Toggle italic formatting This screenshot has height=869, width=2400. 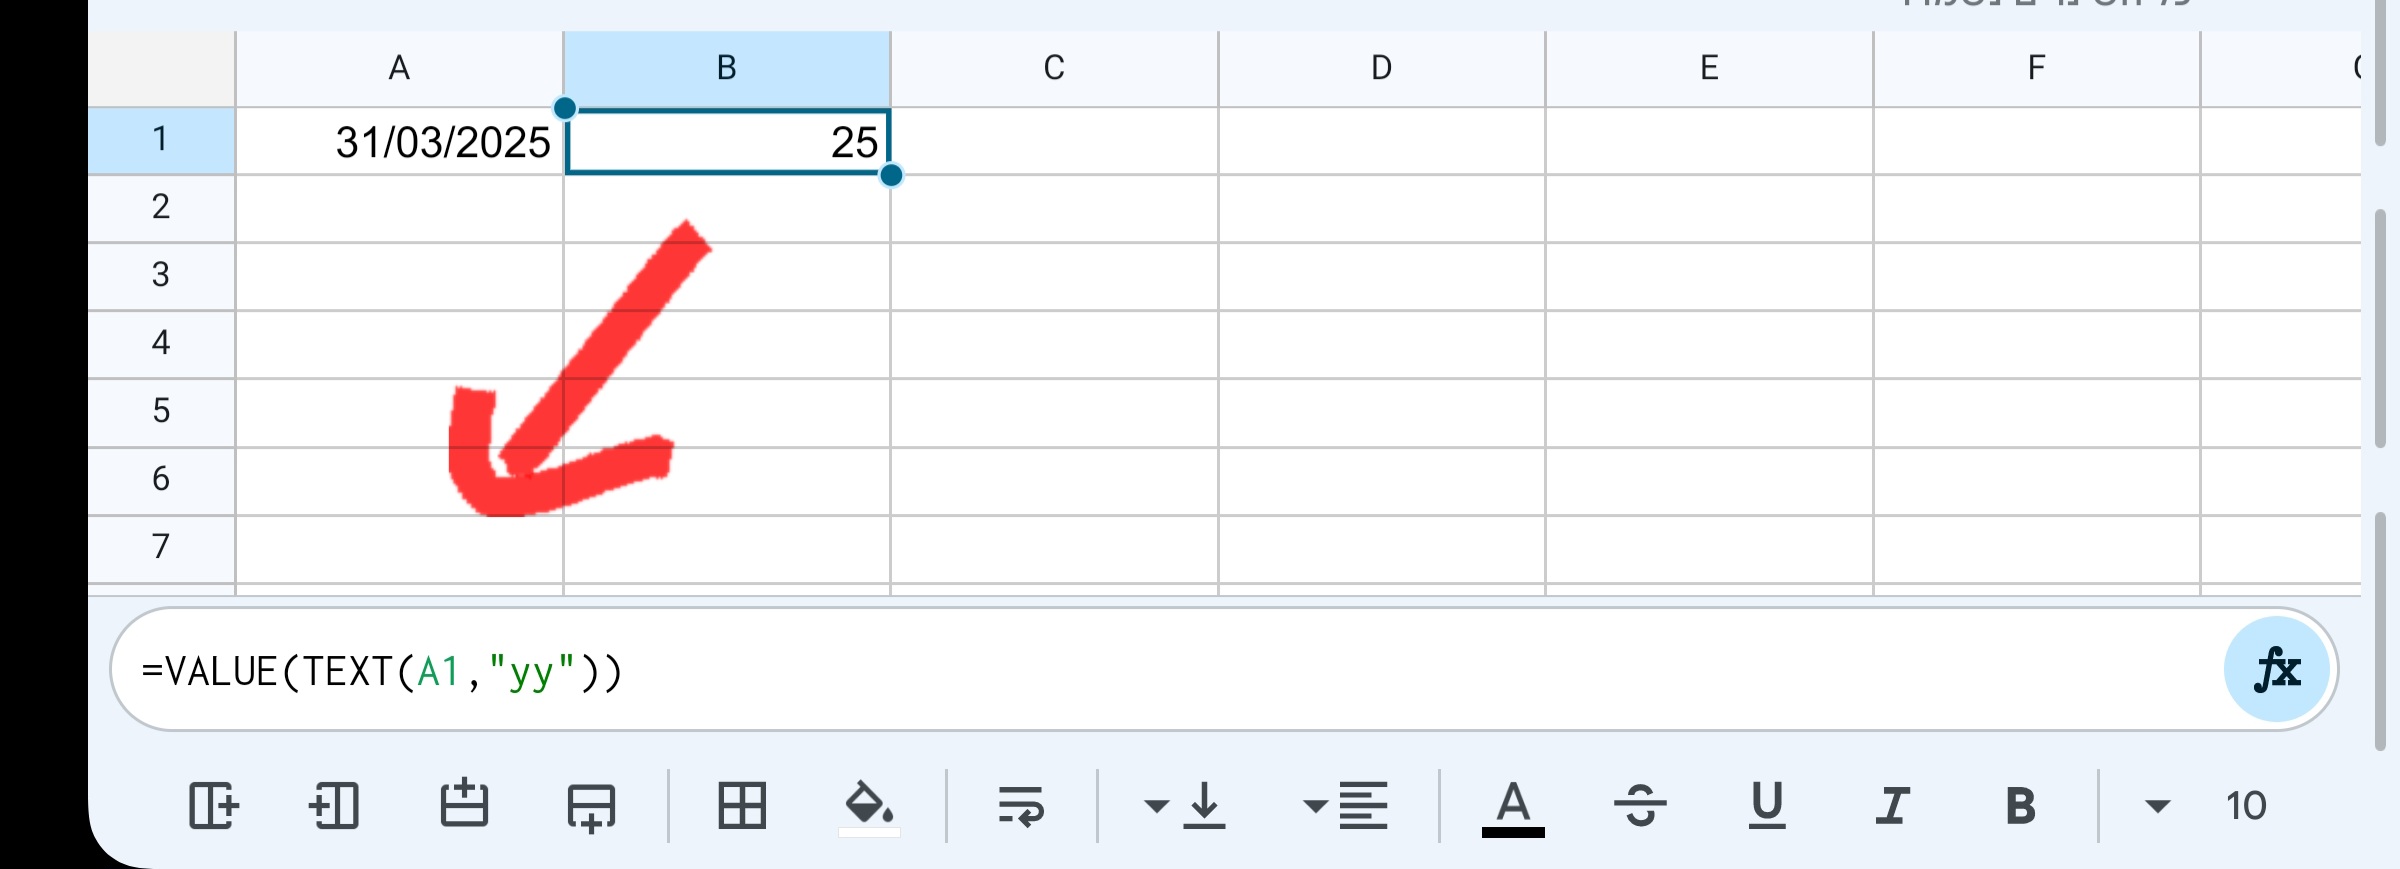(1891, 806)
